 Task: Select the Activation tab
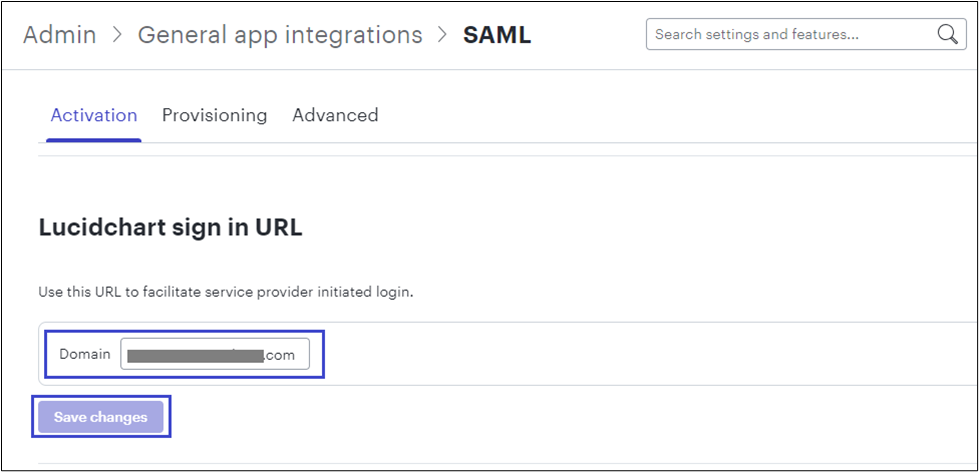pyautogui.click(x=94, y=115)
